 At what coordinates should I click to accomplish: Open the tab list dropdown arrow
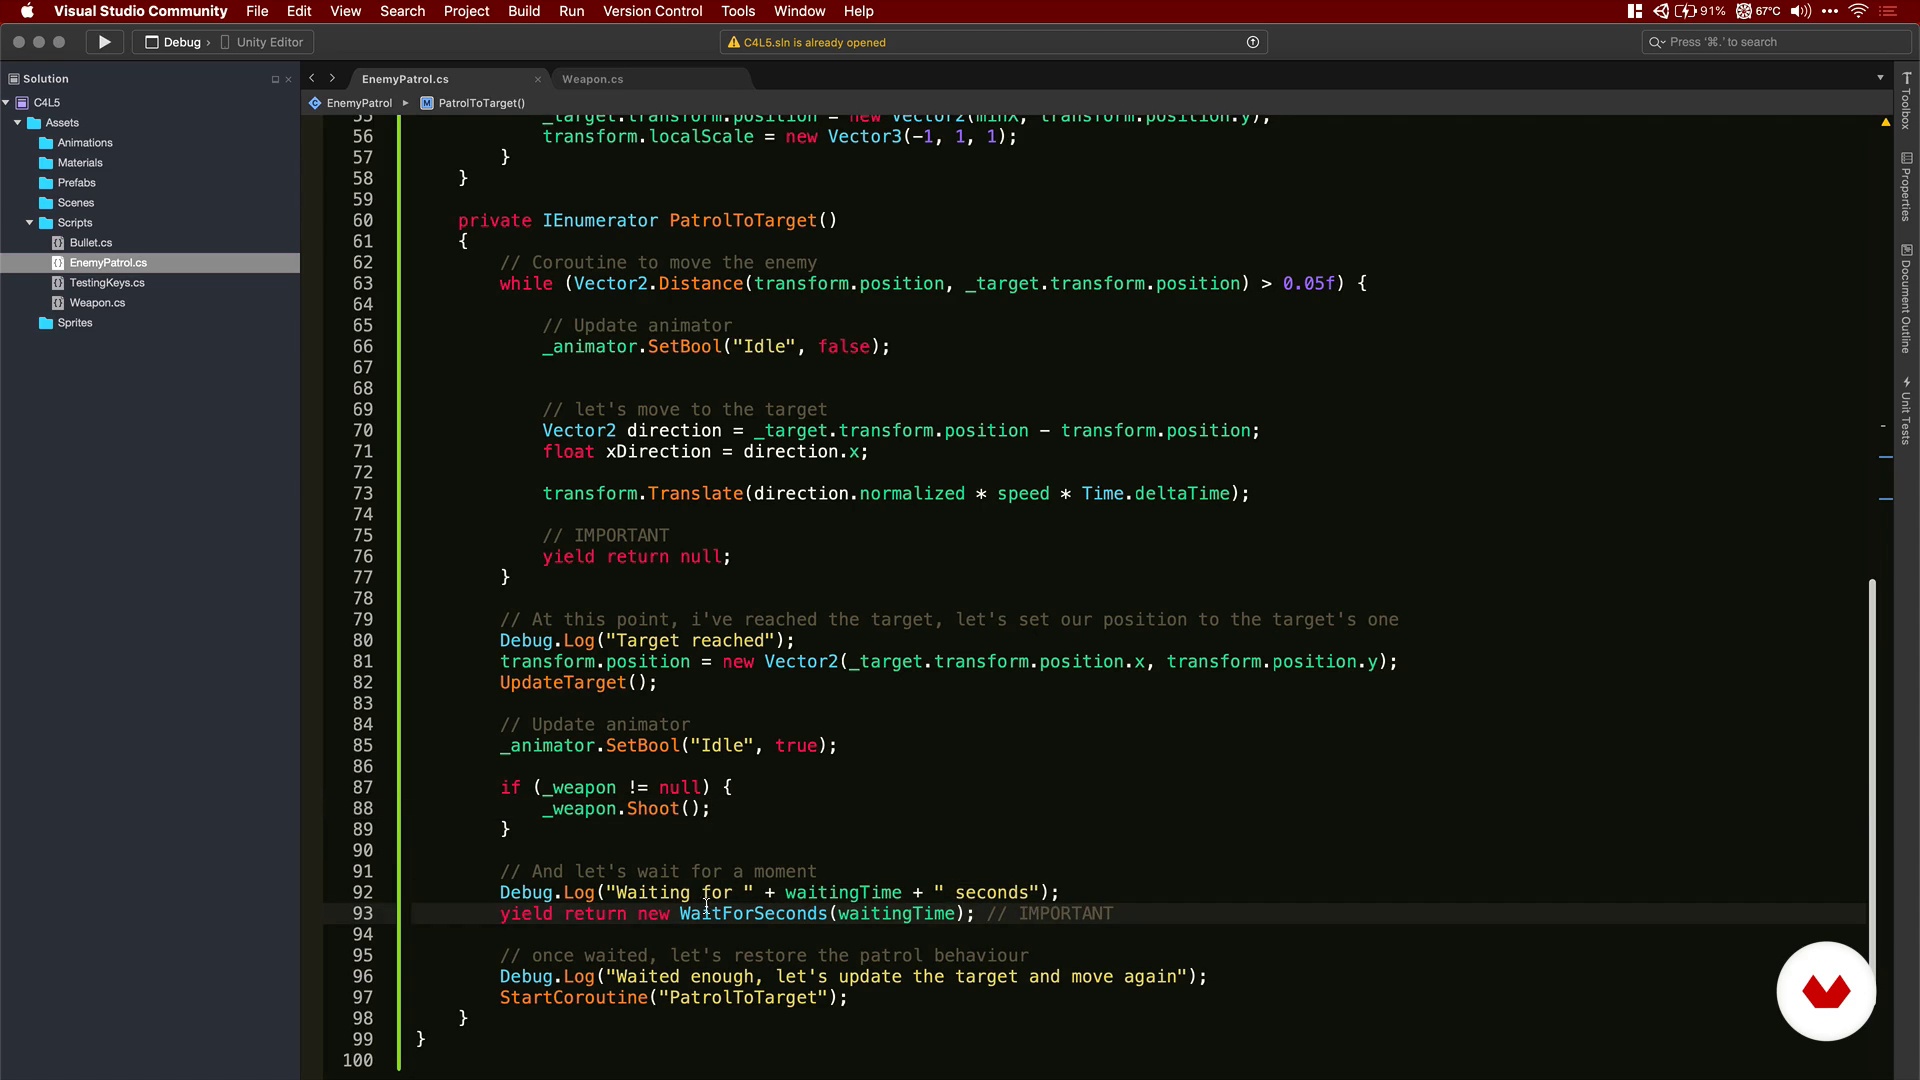point(1880,78)
